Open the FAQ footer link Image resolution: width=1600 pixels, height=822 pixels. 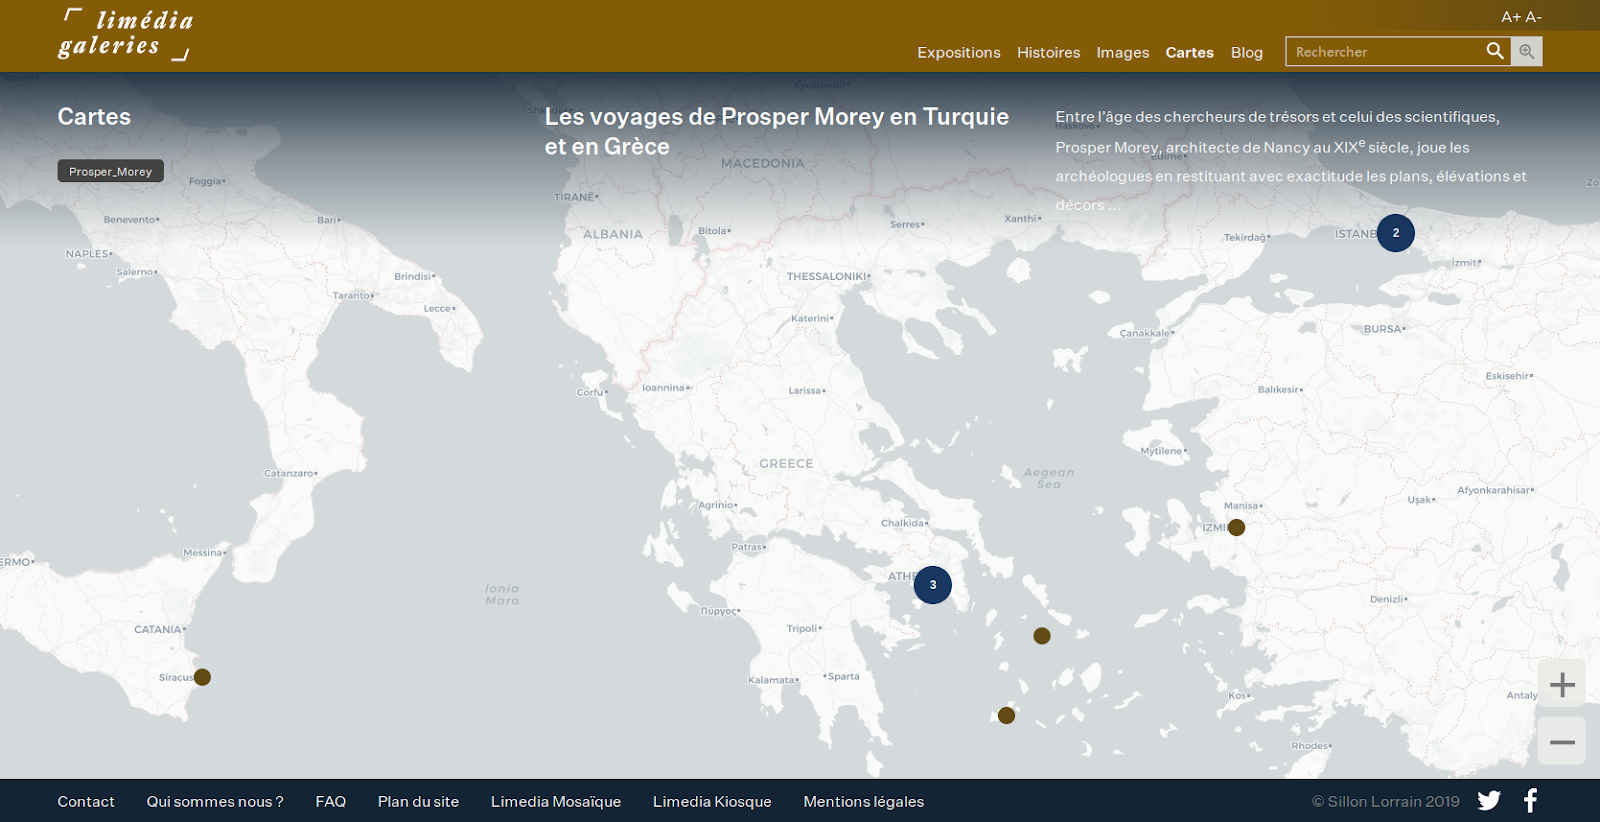click(x=330, y=801)
